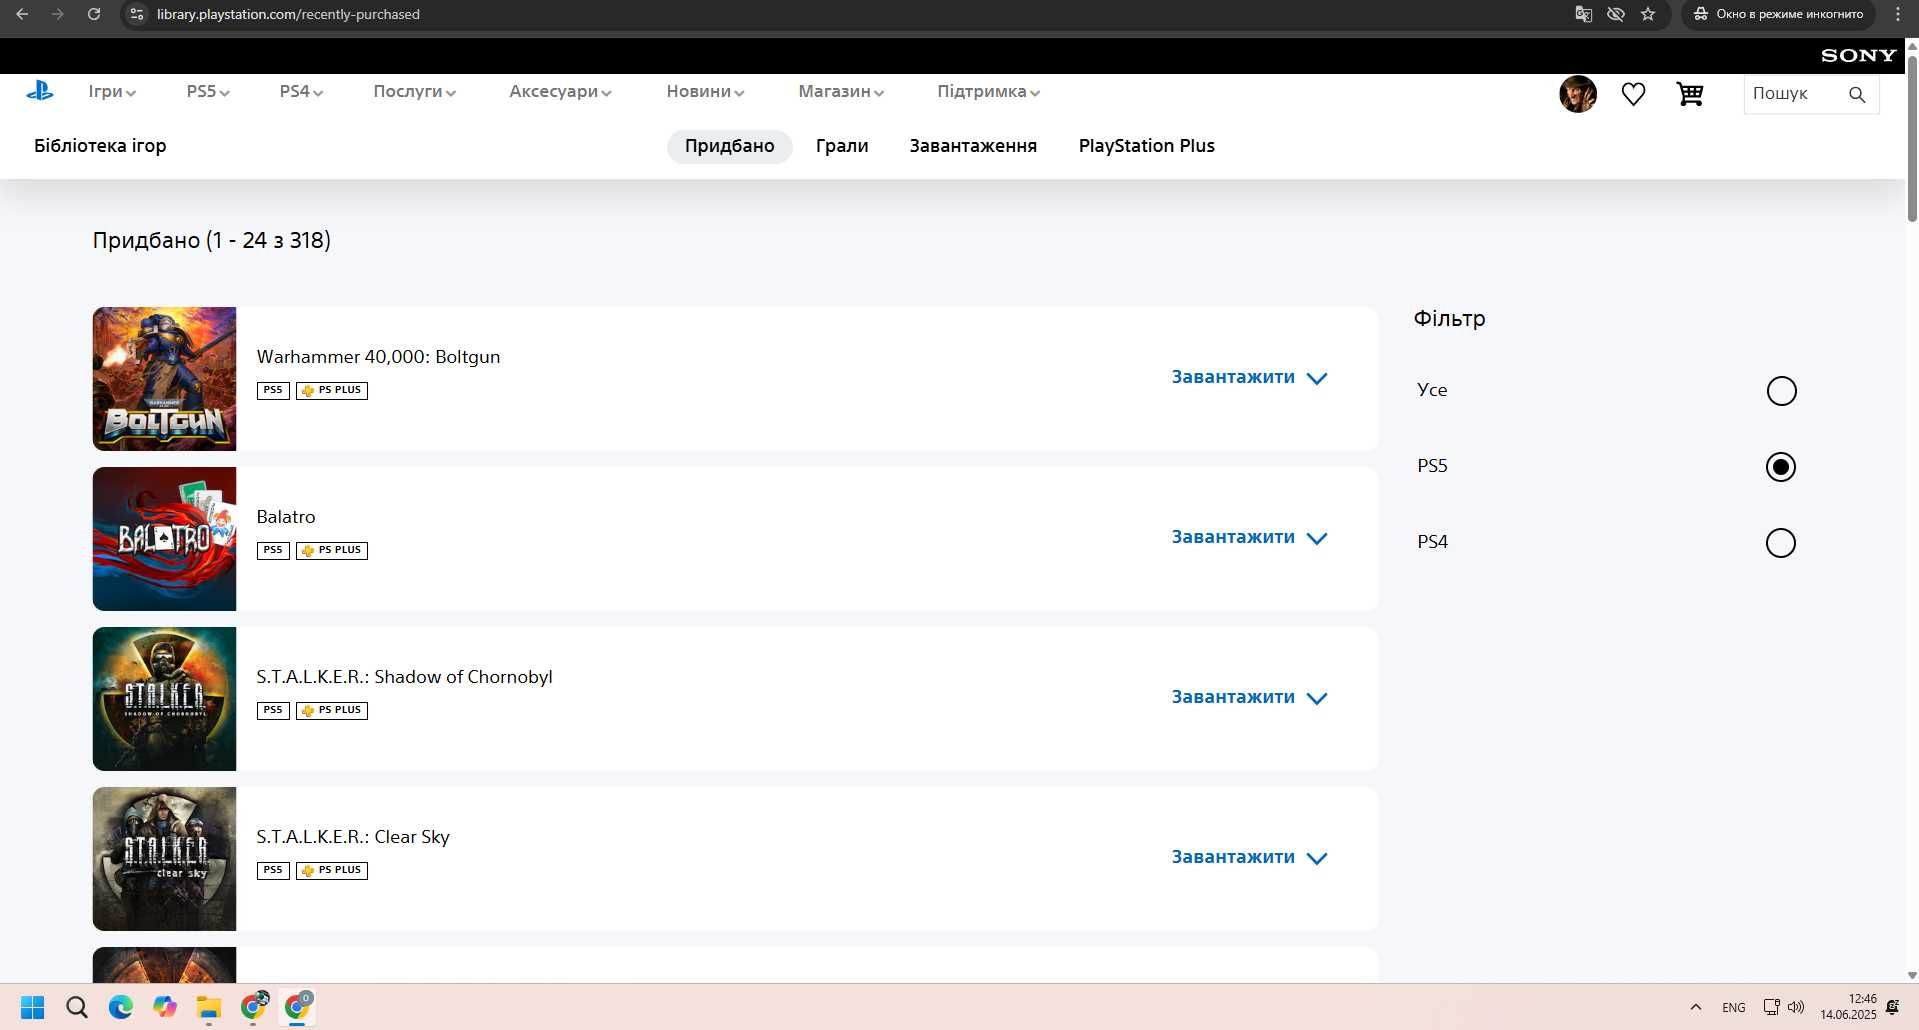Open Windows taskbar search
1919x1030 pixels.
77,1007
